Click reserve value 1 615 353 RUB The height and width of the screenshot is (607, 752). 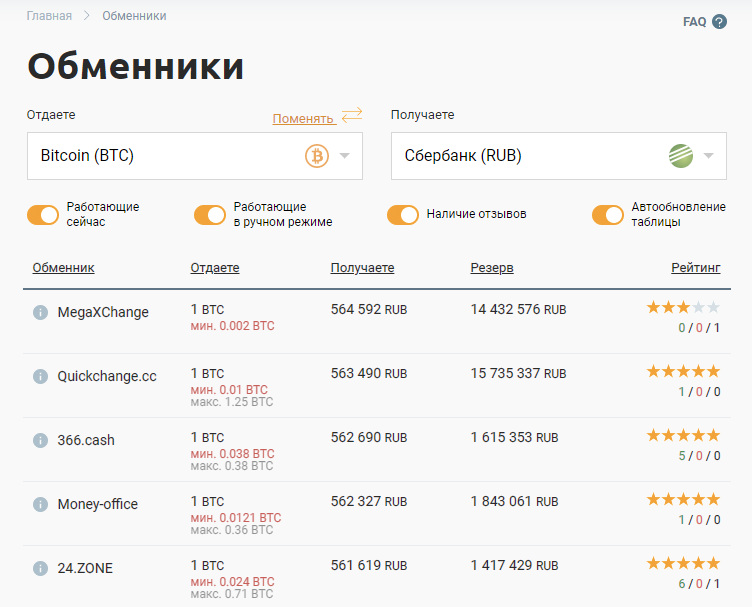coord(515,437)
